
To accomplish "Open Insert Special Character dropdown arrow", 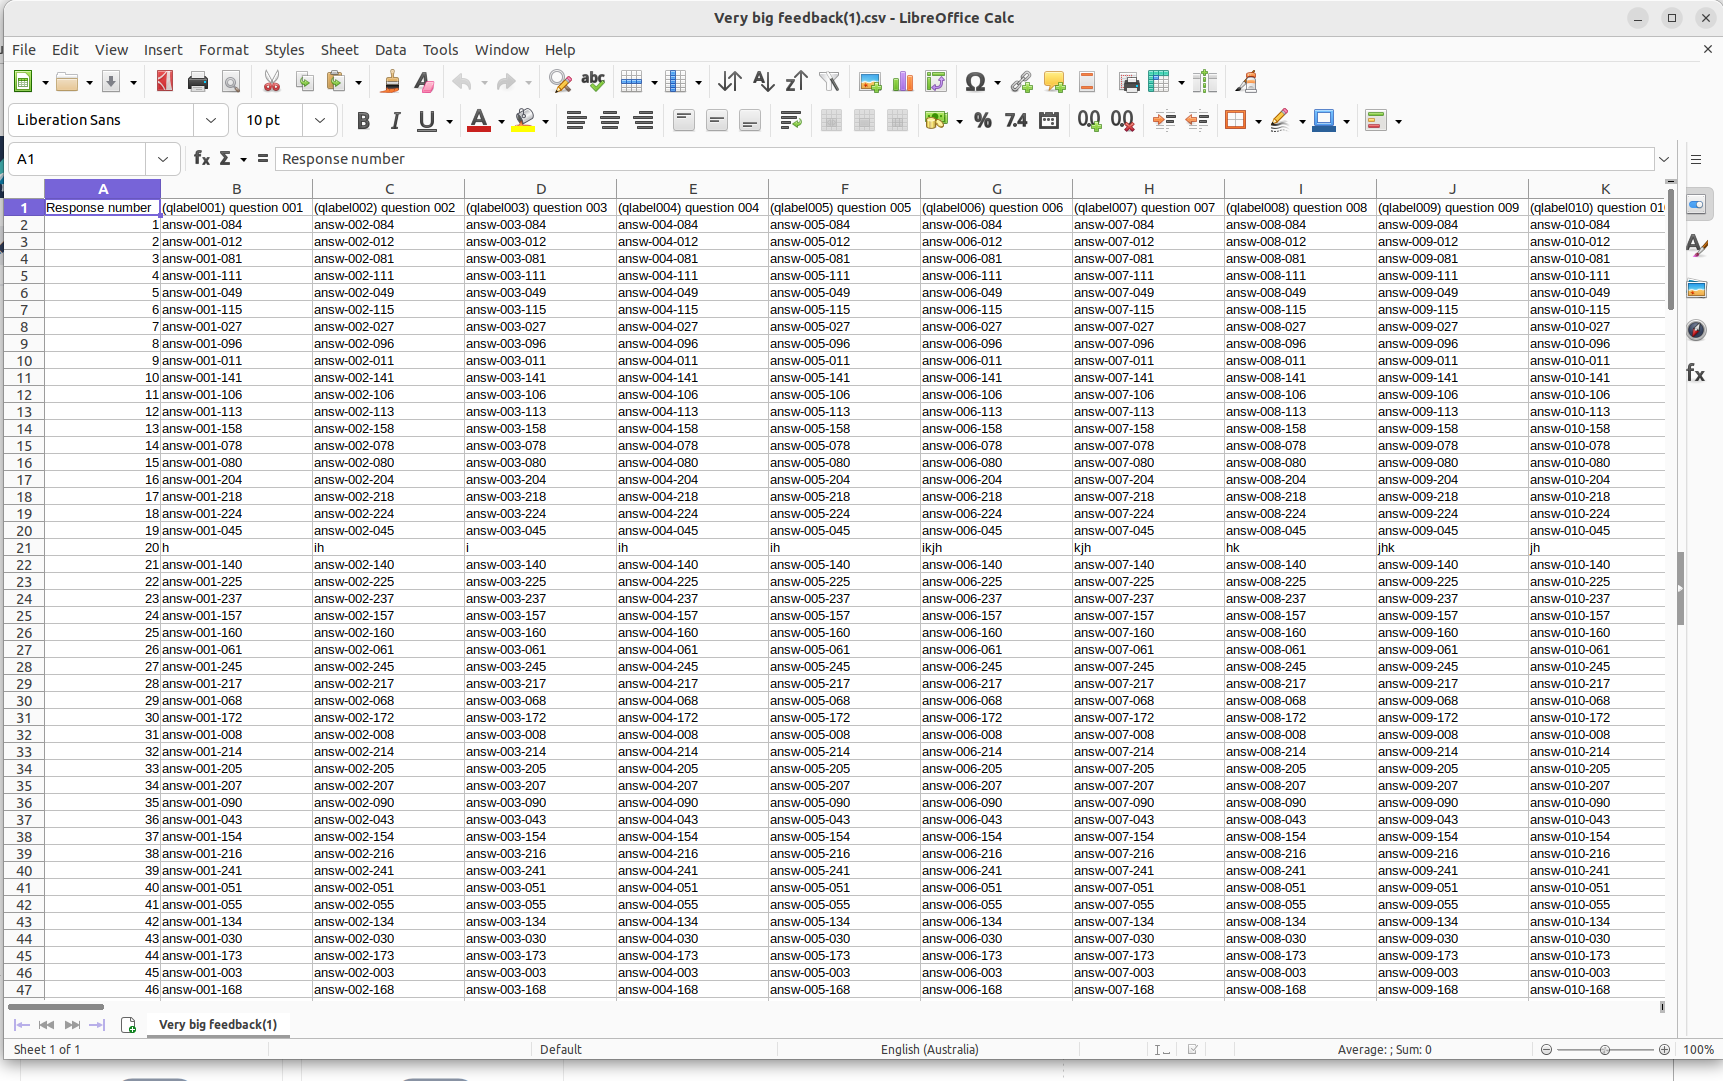I will [x=997, y=83].
